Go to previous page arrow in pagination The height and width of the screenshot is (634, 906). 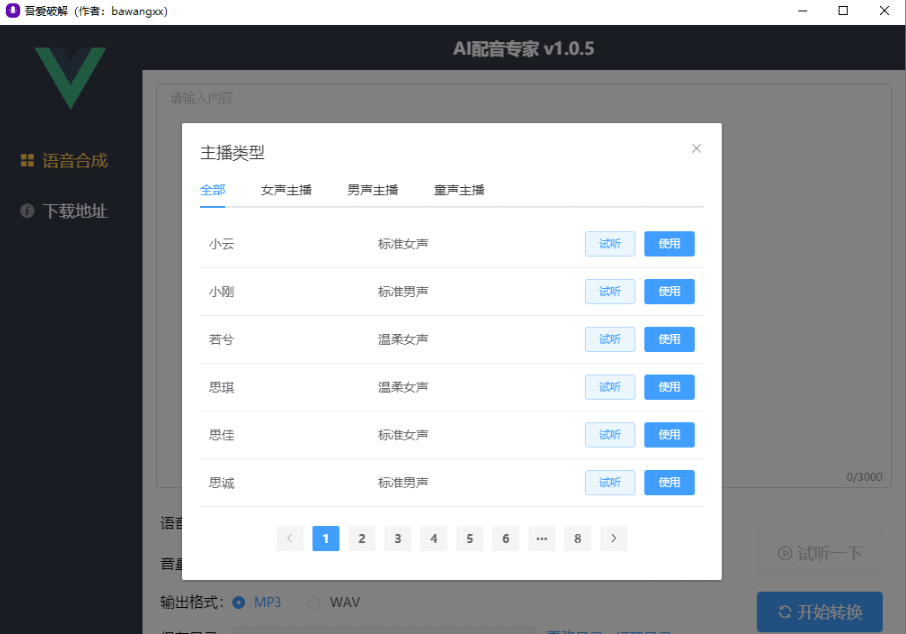(290, 539)
